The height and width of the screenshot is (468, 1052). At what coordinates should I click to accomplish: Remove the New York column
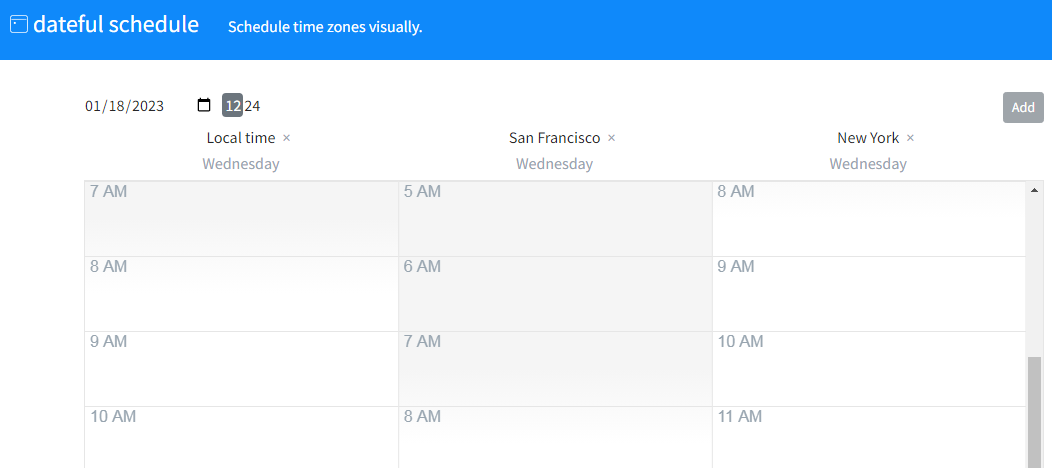tap(910, 138)
